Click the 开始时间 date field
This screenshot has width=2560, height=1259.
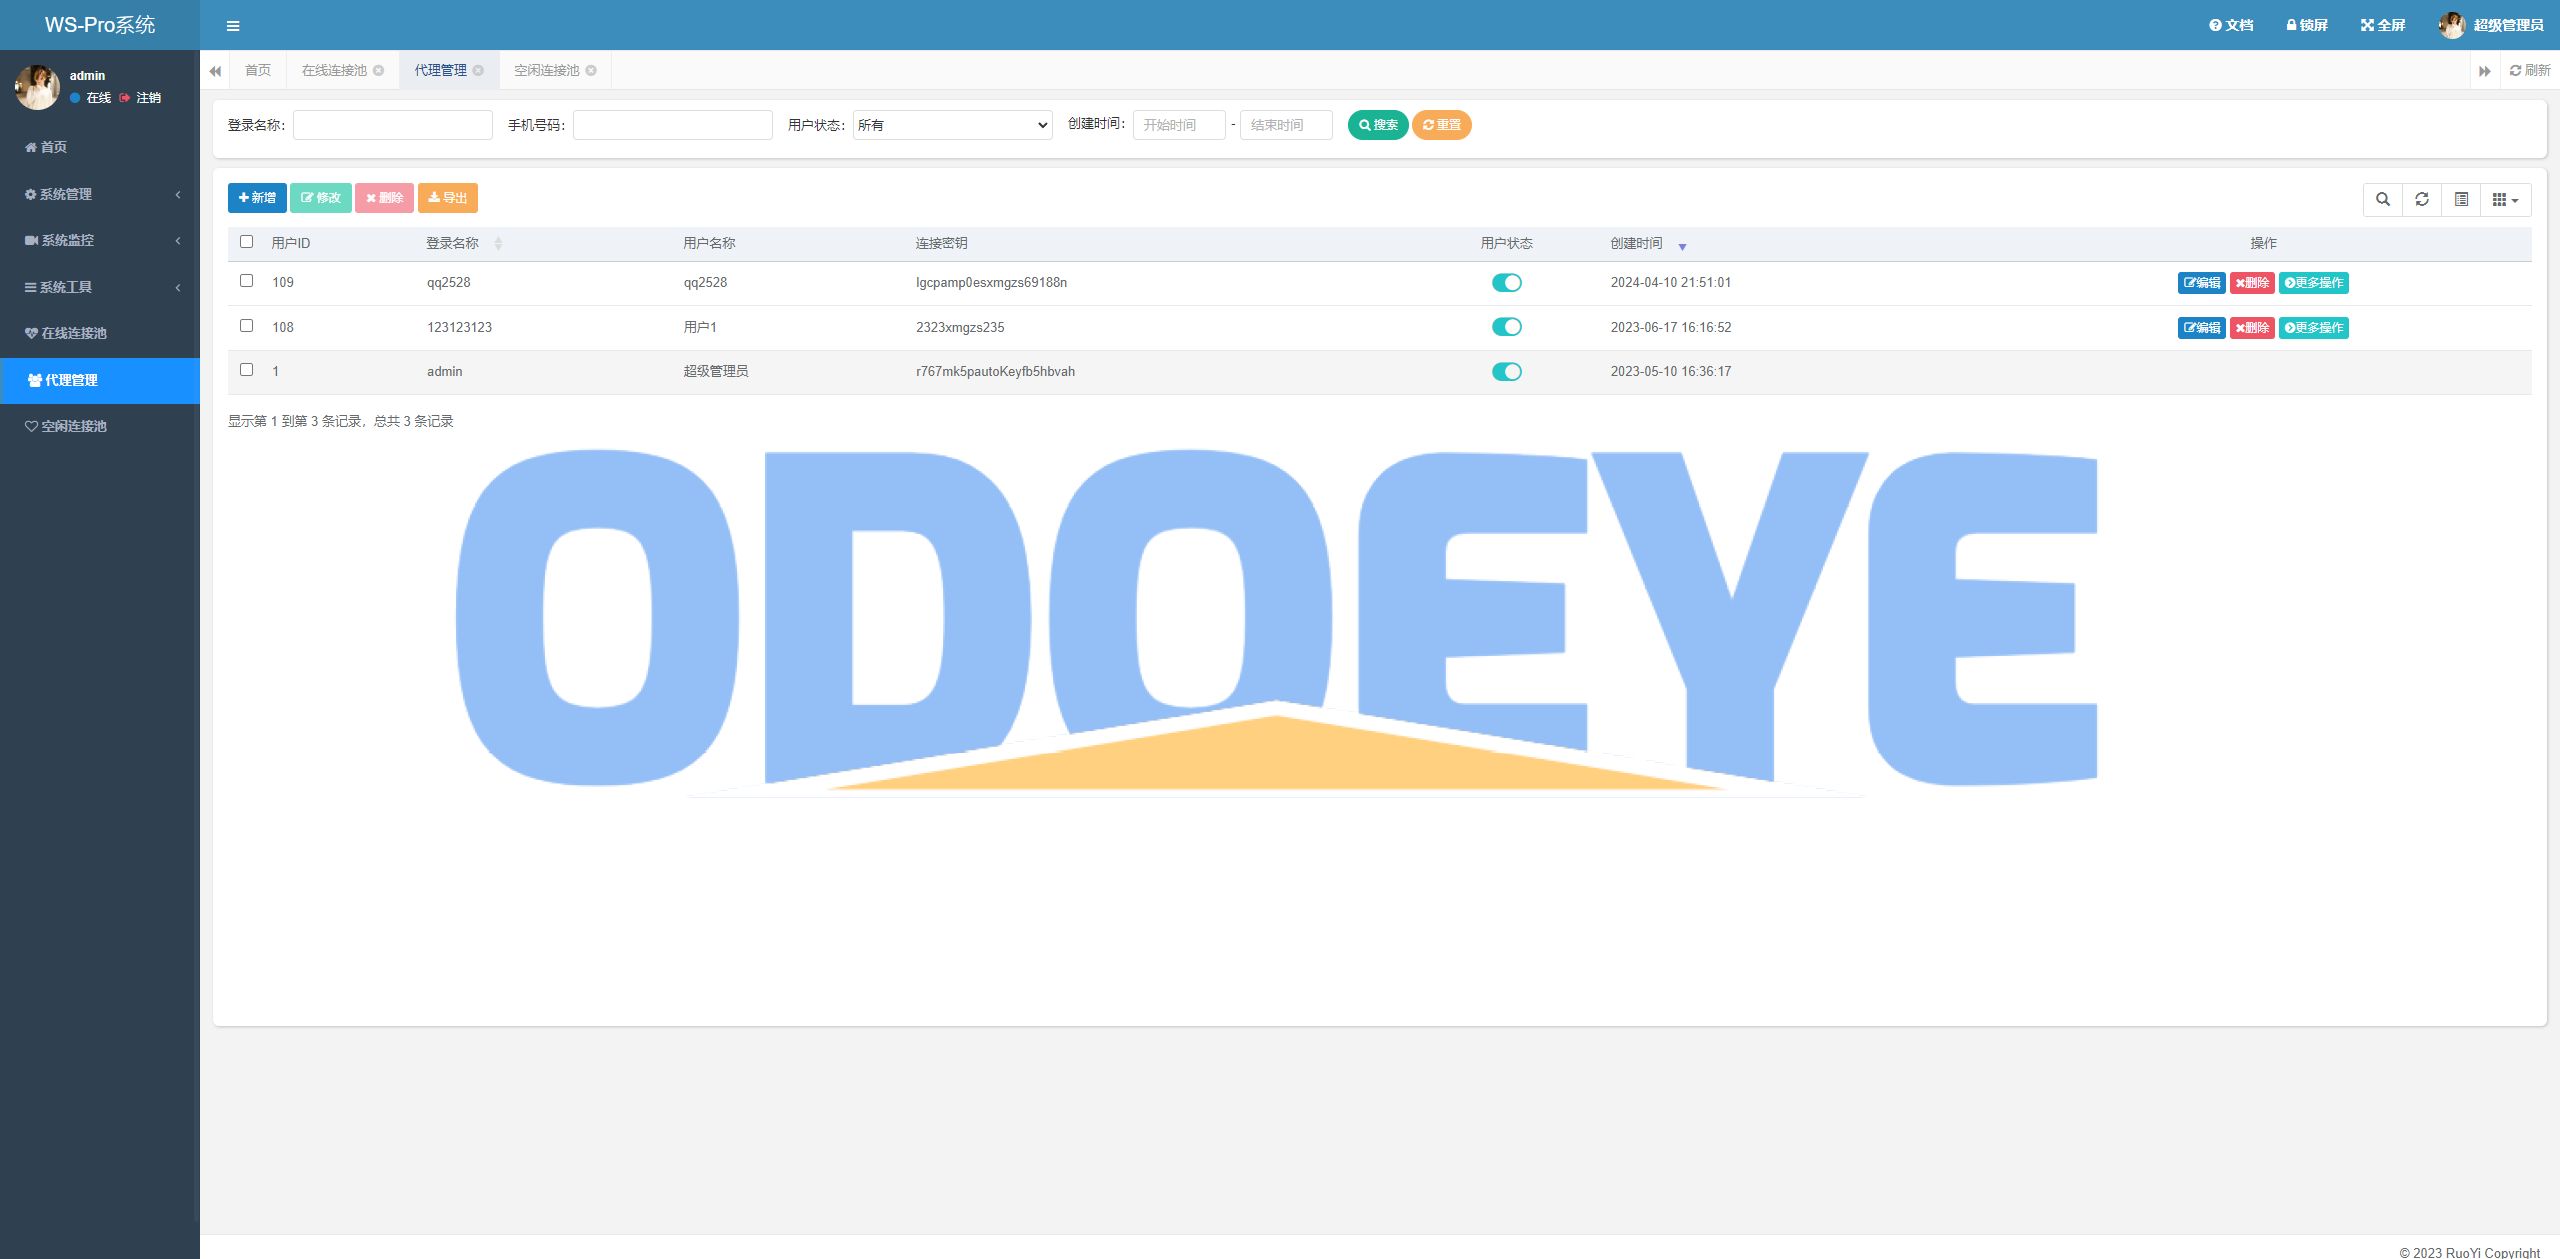click(x=1179, y=125)
